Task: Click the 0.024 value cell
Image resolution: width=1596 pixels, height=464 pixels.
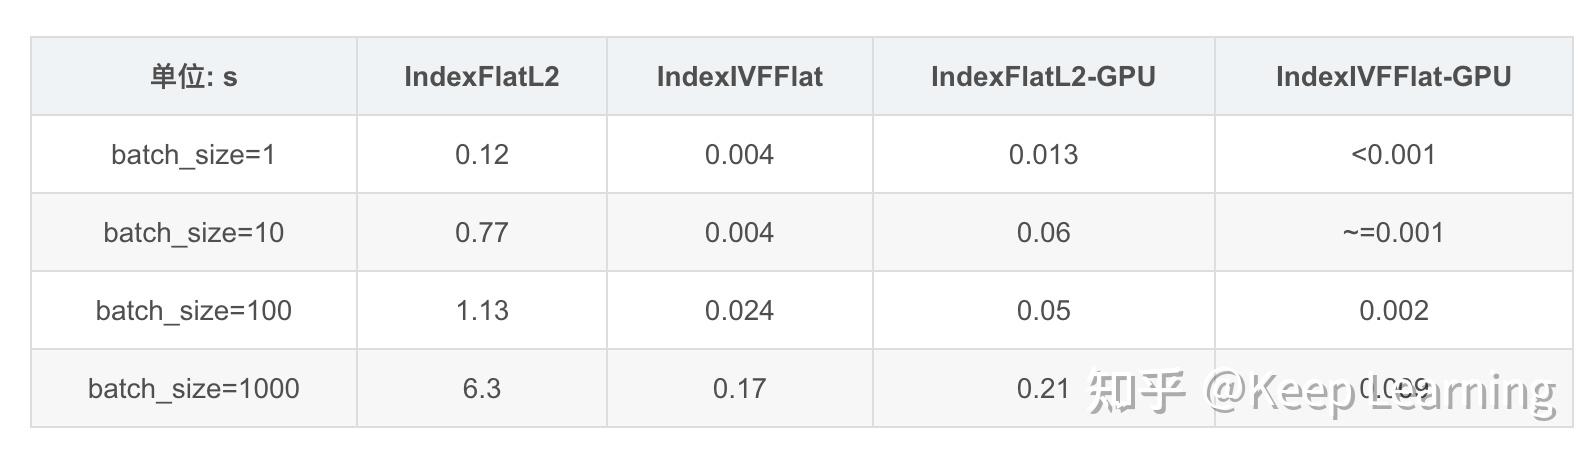Action: tap(739, 311)
